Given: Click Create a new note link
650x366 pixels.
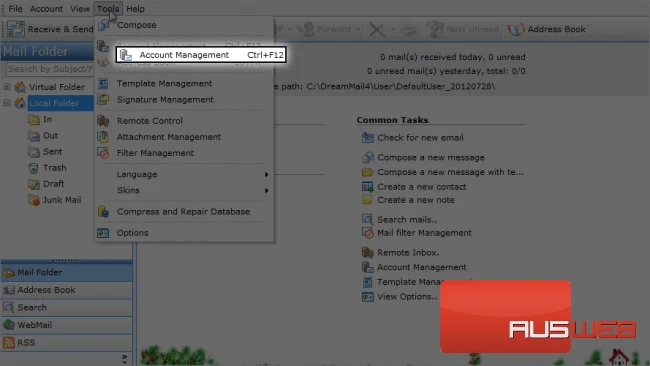Looking at the screenshot, I should (416, 200).
